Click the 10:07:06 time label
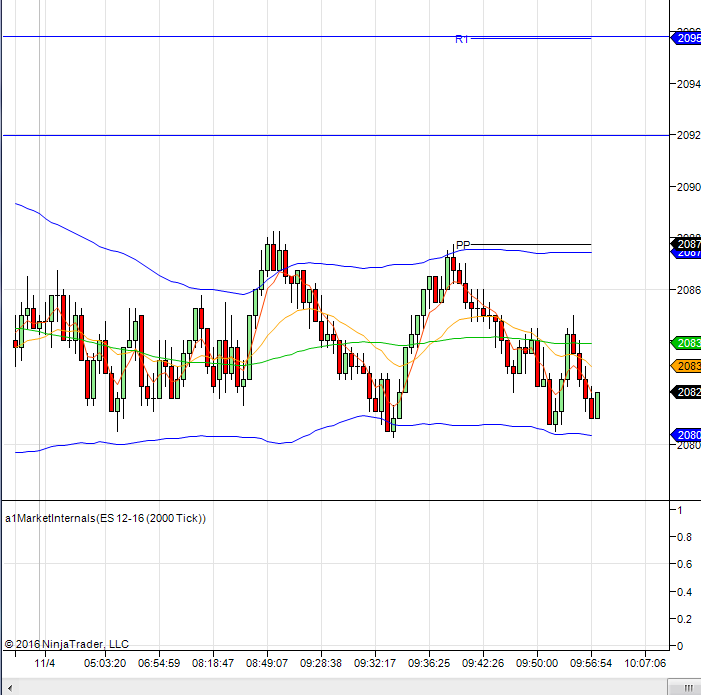The image size is (701, 695). click(x=645, y=663)
